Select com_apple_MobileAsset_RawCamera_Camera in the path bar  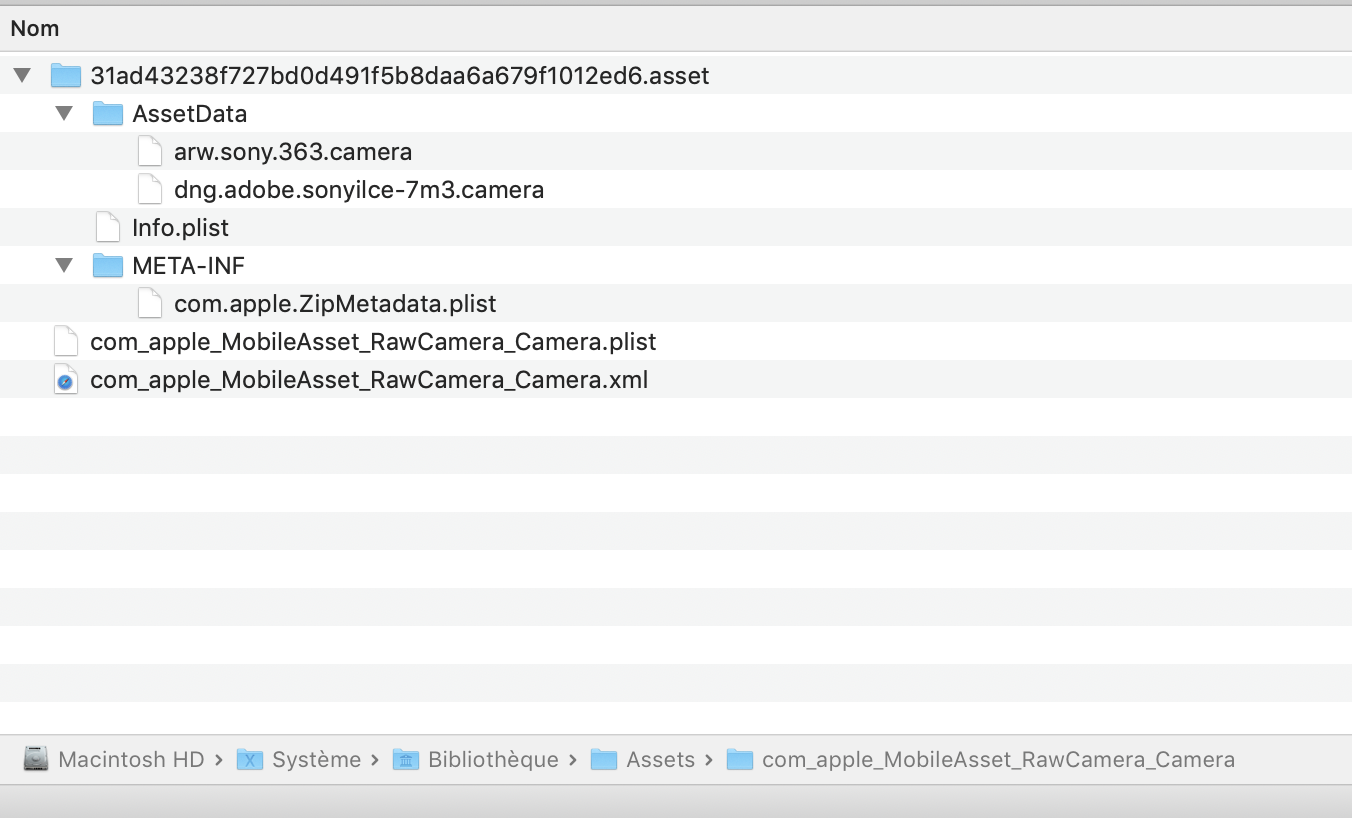[x=998, y=760]
